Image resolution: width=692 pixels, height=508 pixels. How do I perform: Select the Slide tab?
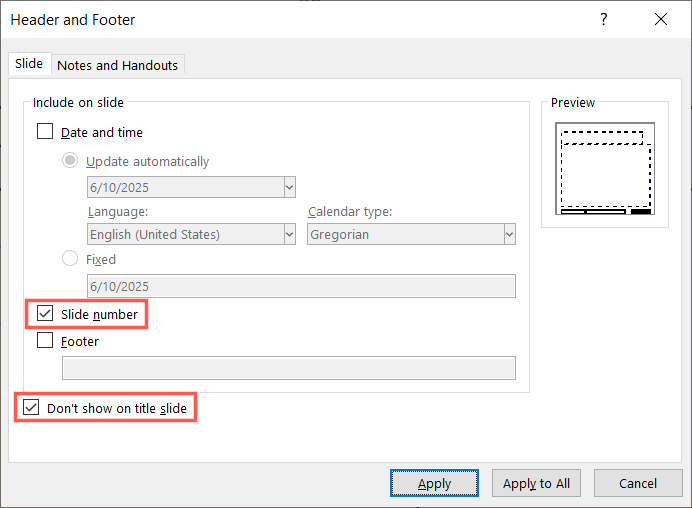29,64
